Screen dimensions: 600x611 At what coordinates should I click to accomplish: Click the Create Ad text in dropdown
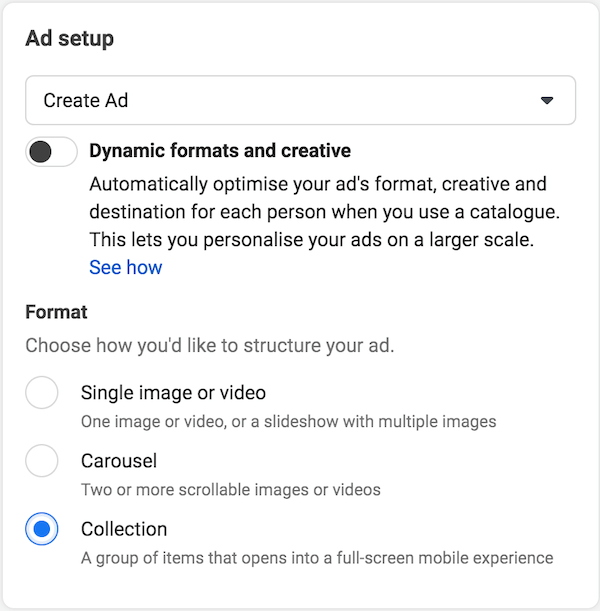tap(86, 100)
